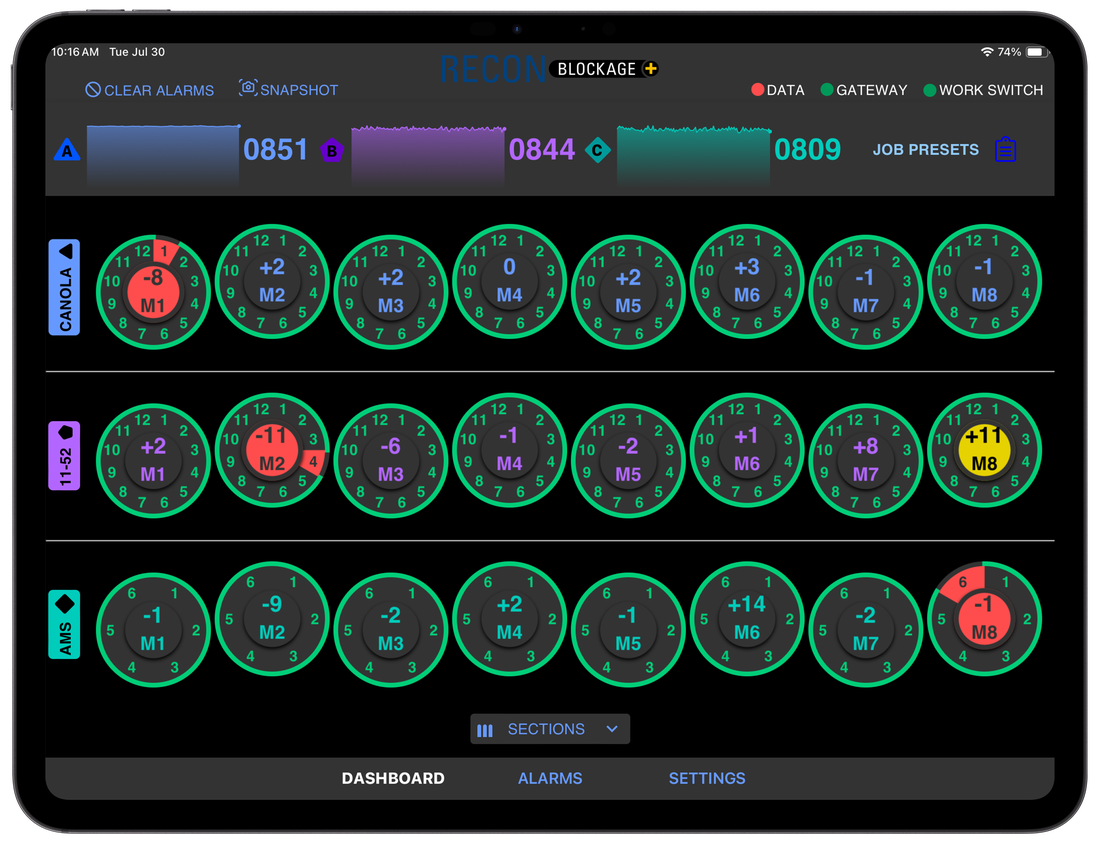
Task: Click the purple pentagon B product icon
Action: (332, 150)
